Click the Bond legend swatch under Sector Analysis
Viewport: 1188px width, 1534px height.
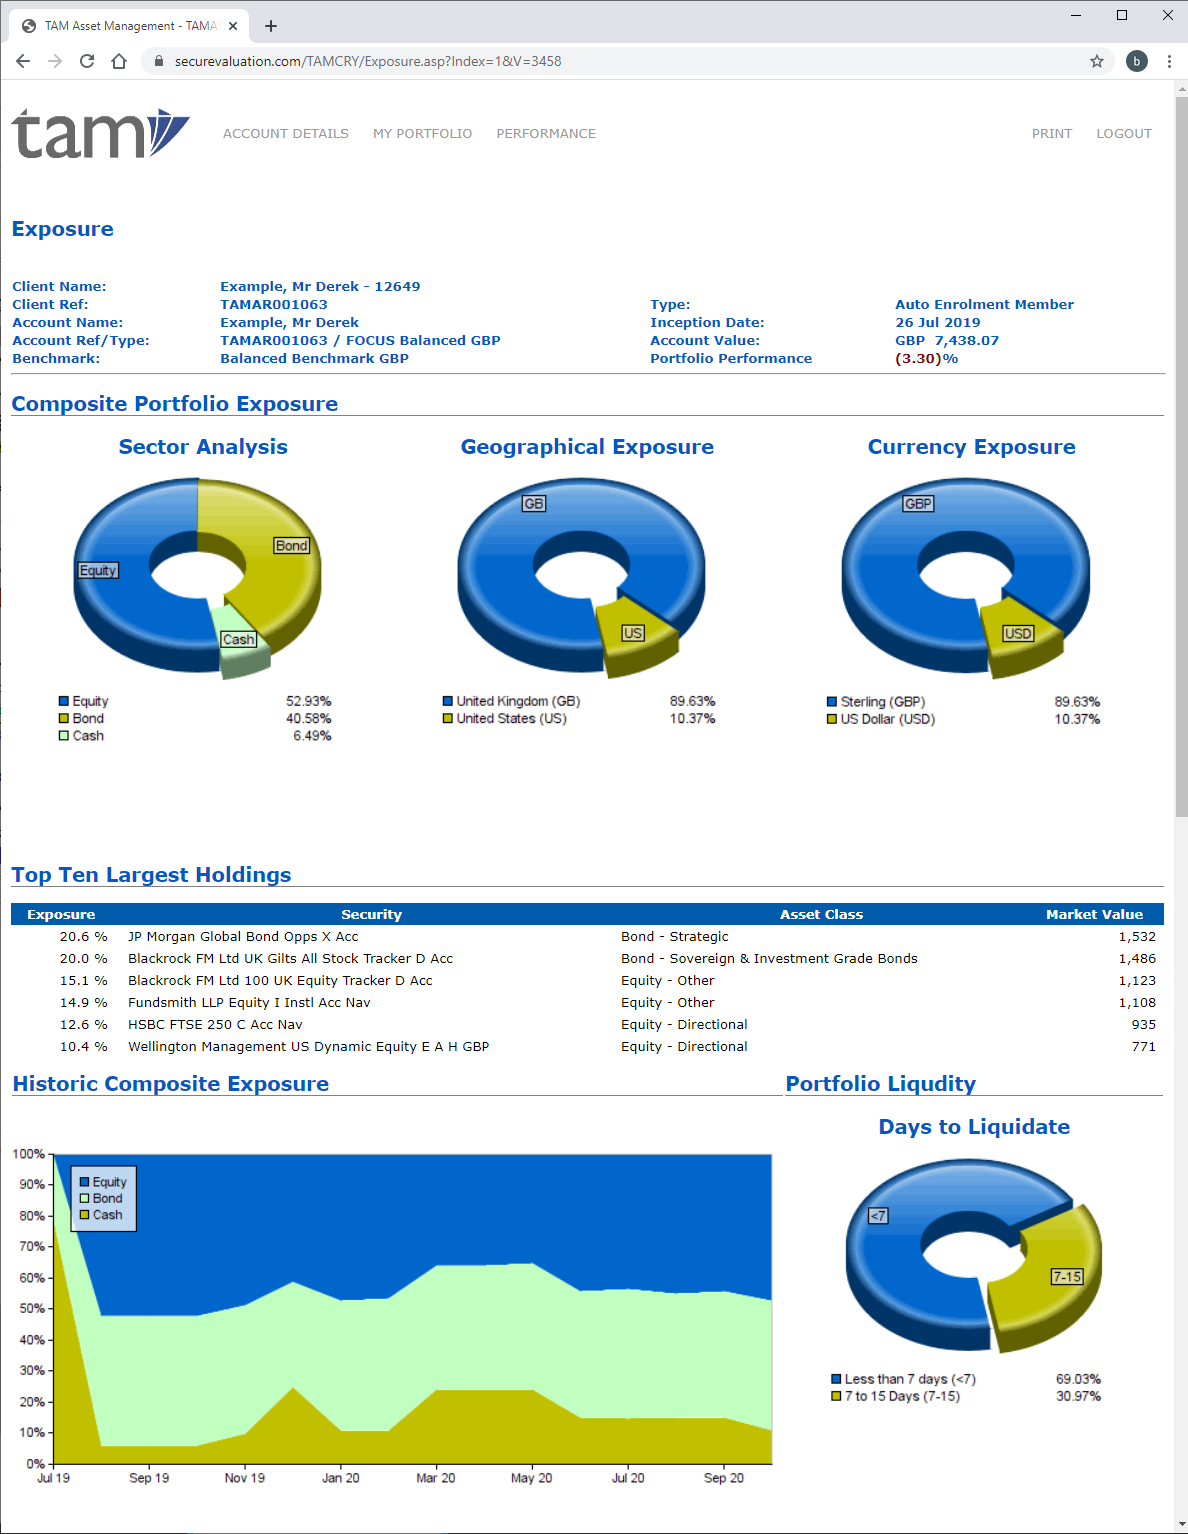point(64,719)
